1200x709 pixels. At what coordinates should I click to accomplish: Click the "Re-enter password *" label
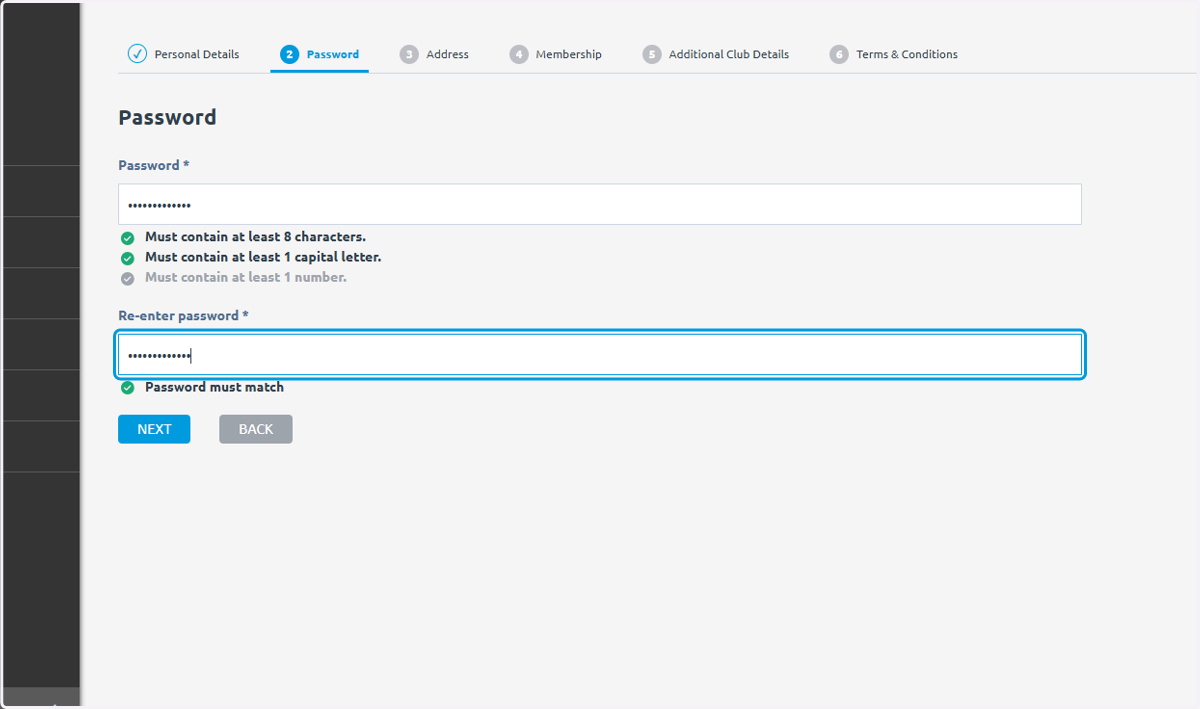[183, 315]
